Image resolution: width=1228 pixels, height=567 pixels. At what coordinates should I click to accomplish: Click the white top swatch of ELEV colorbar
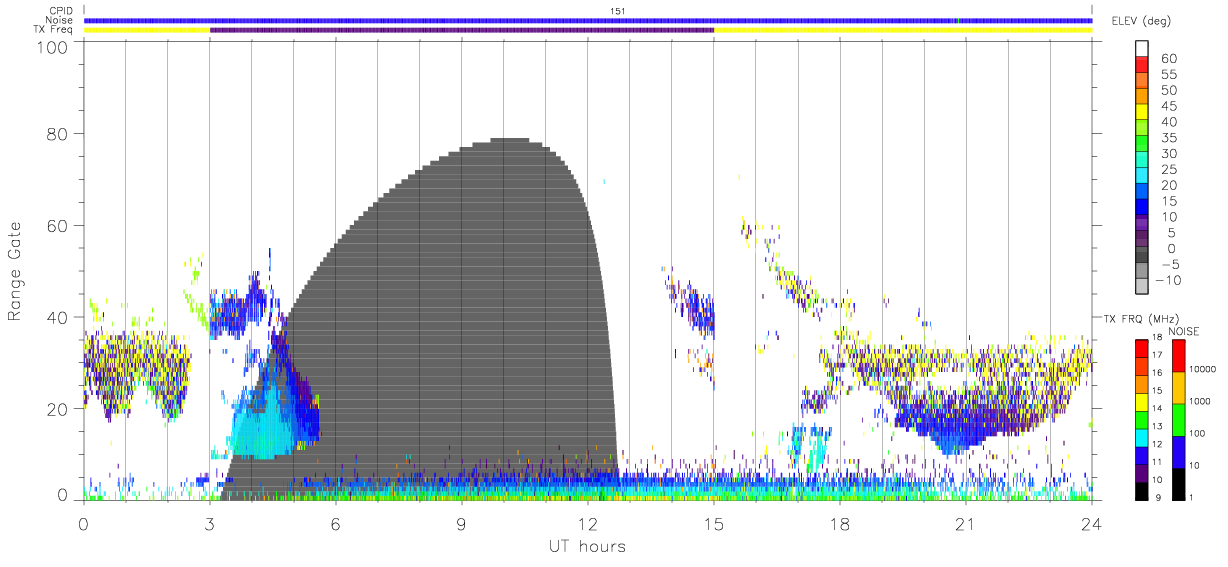click(x=1141, y=48)
